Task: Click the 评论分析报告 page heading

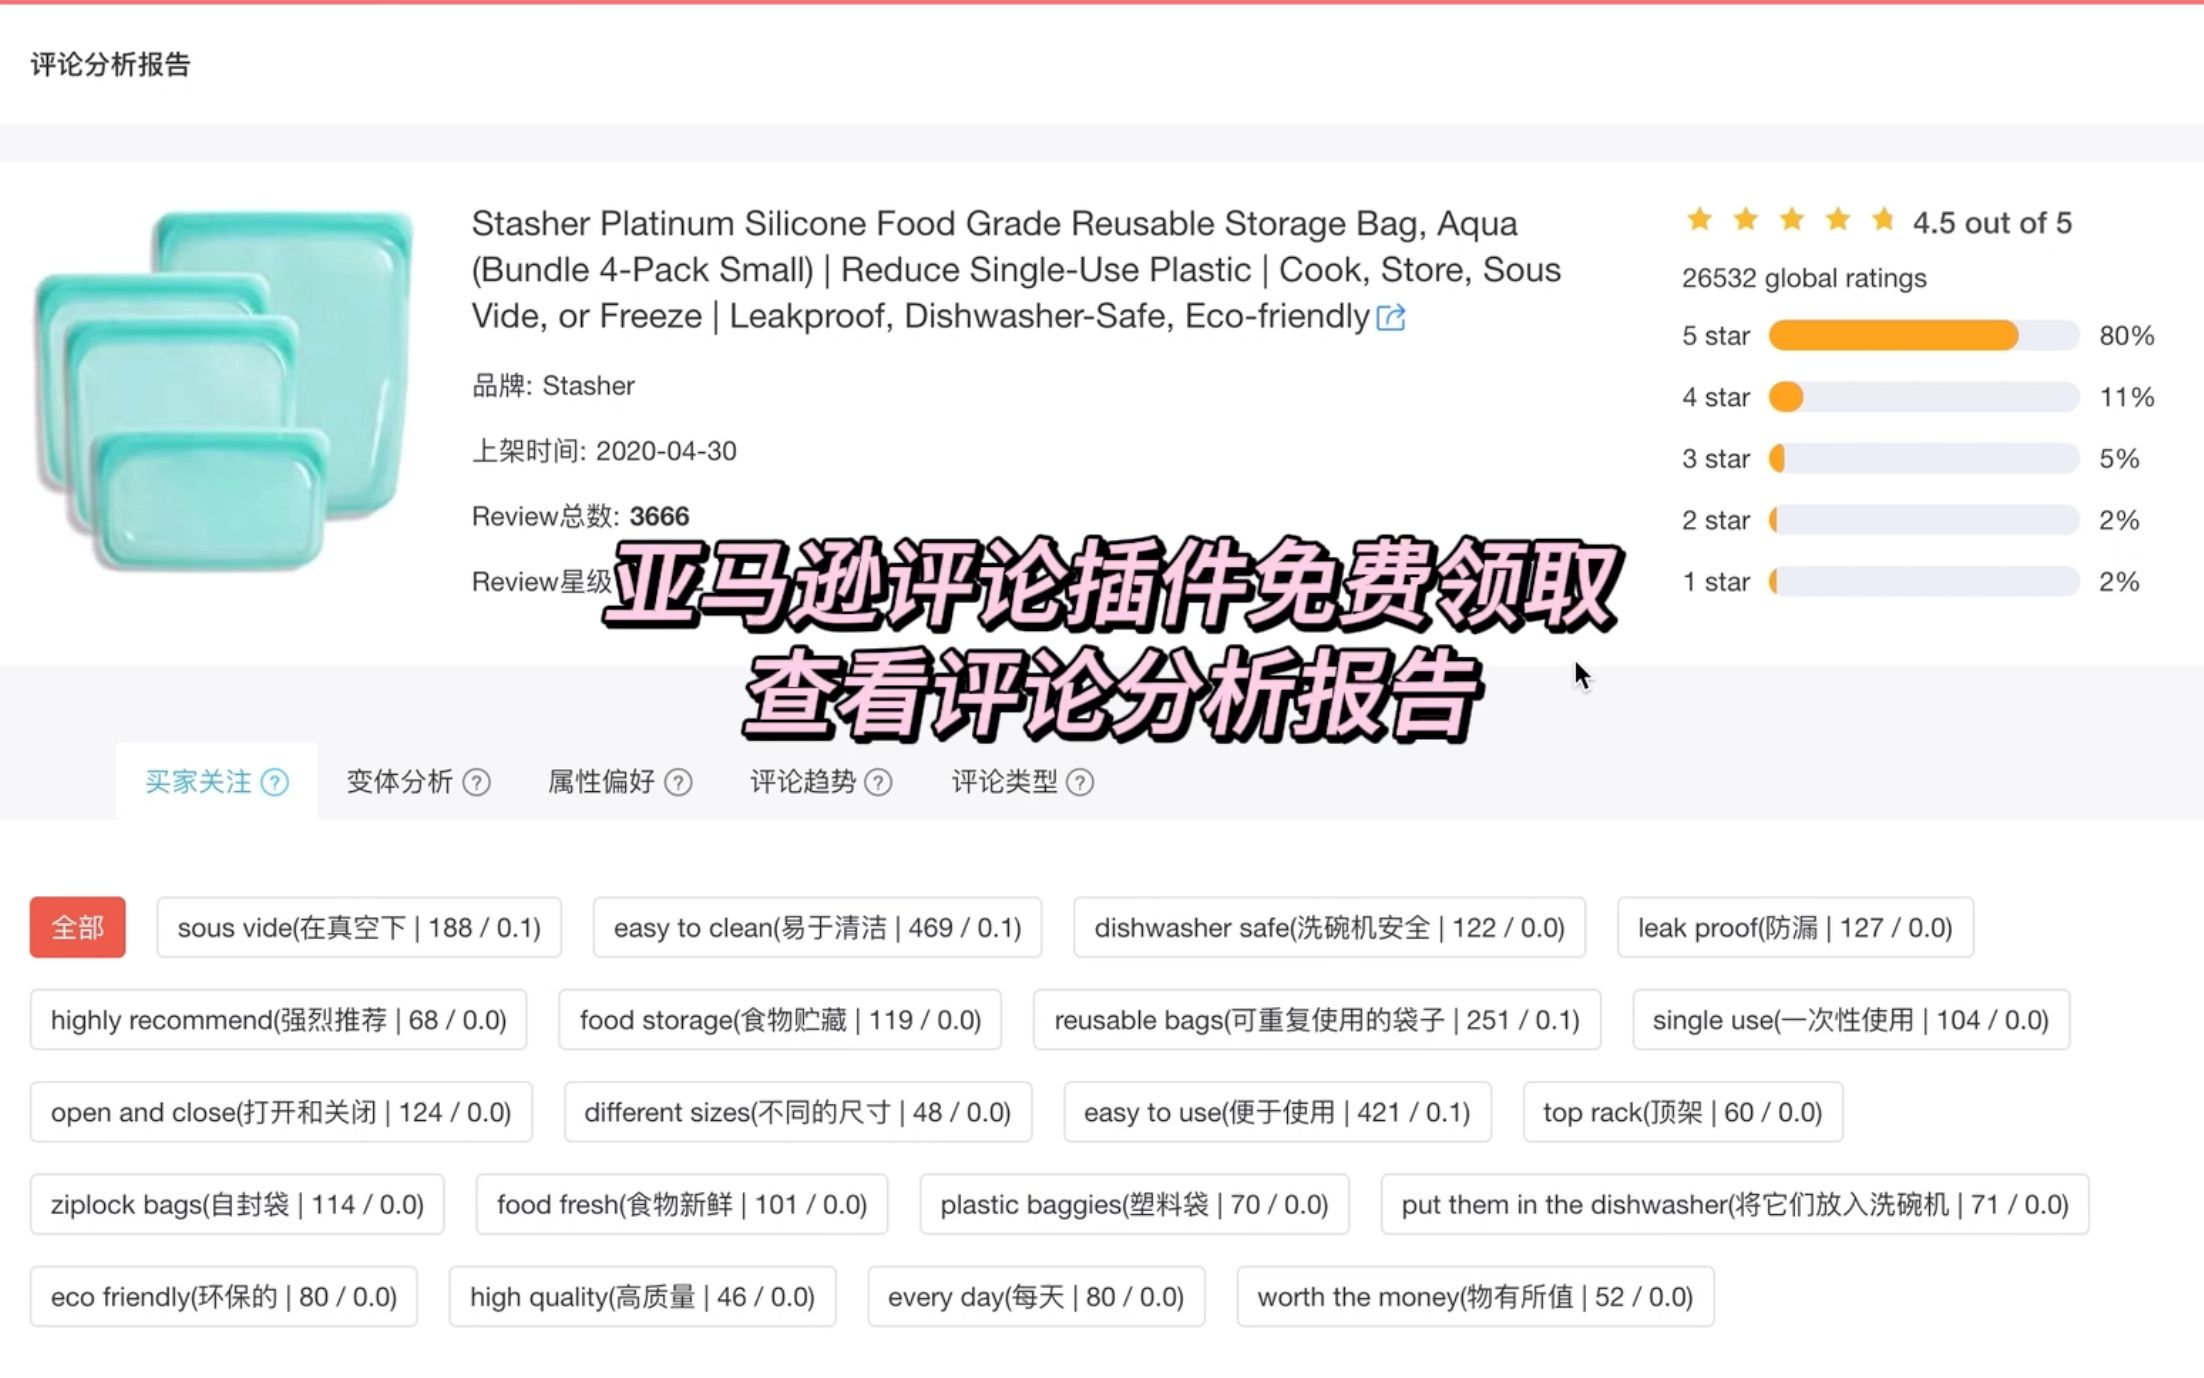Action: pos(110,65)
